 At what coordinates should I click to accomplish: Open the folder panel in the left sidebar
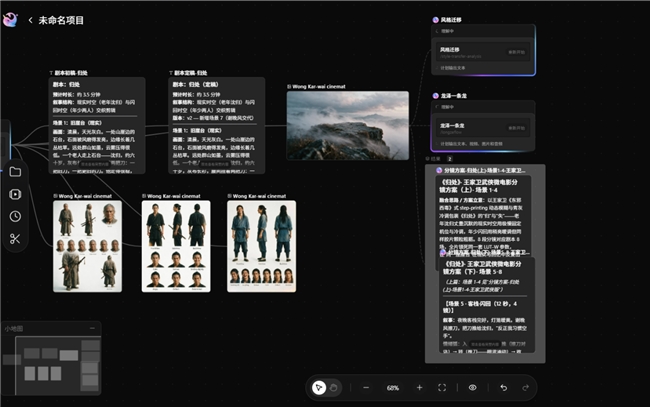(x=15, y=172)
